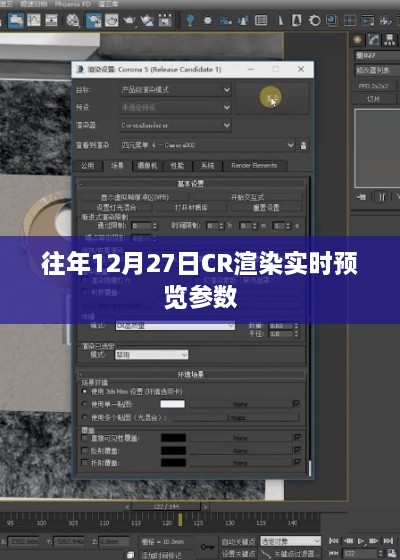Open the Create panel sun icon

click(x=357, y=40)
